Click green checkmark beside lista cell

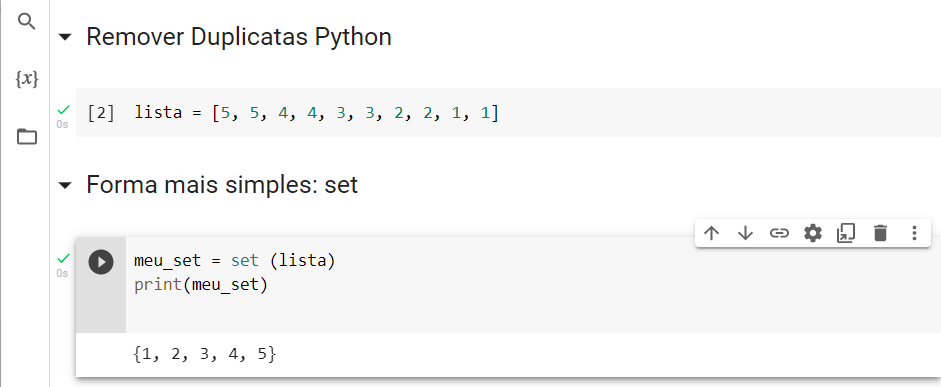(63, 110)
